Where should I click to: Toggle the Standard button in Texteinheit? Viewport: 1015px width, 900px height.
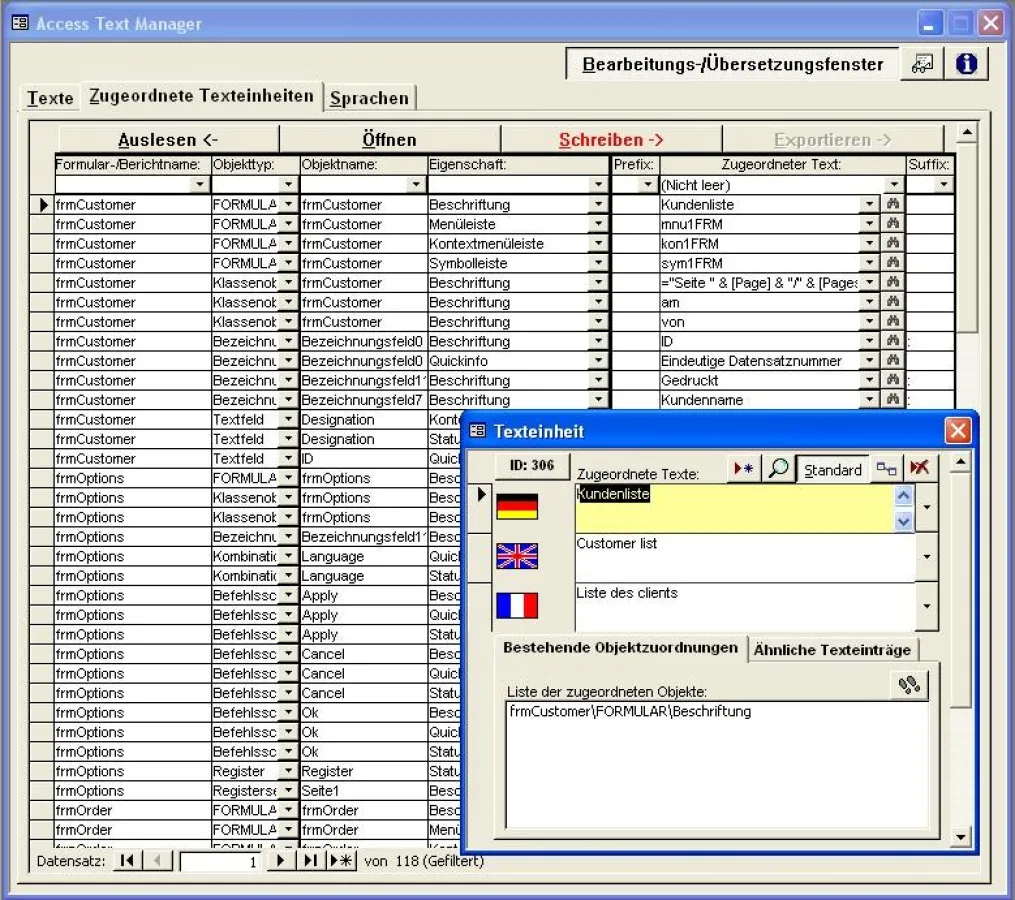pos(832,469)
